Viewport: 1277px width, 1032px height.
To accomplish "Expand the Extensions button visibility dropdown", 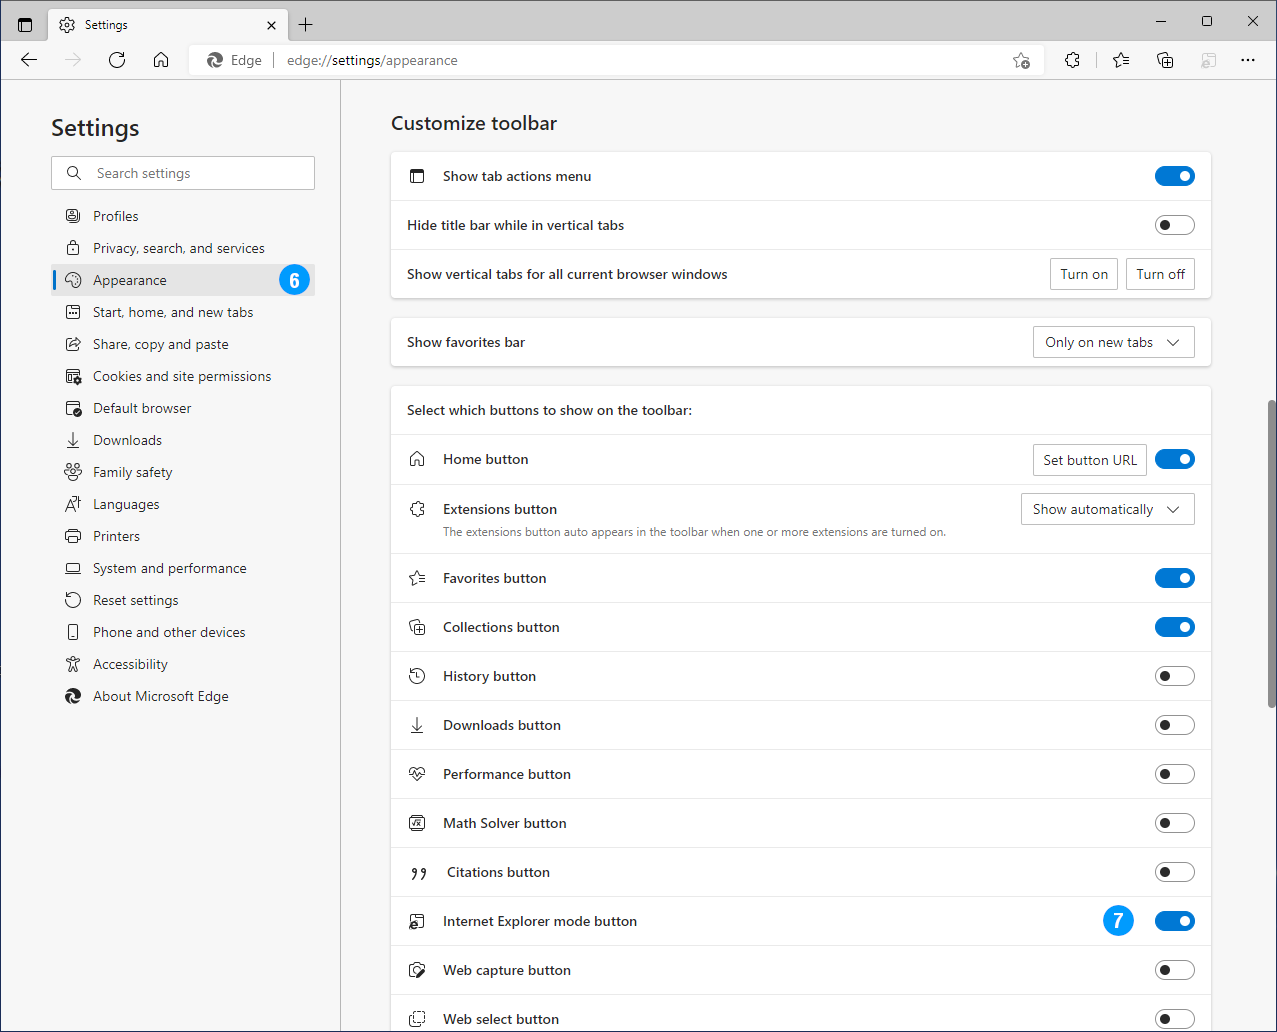I will coord(1107,508).
